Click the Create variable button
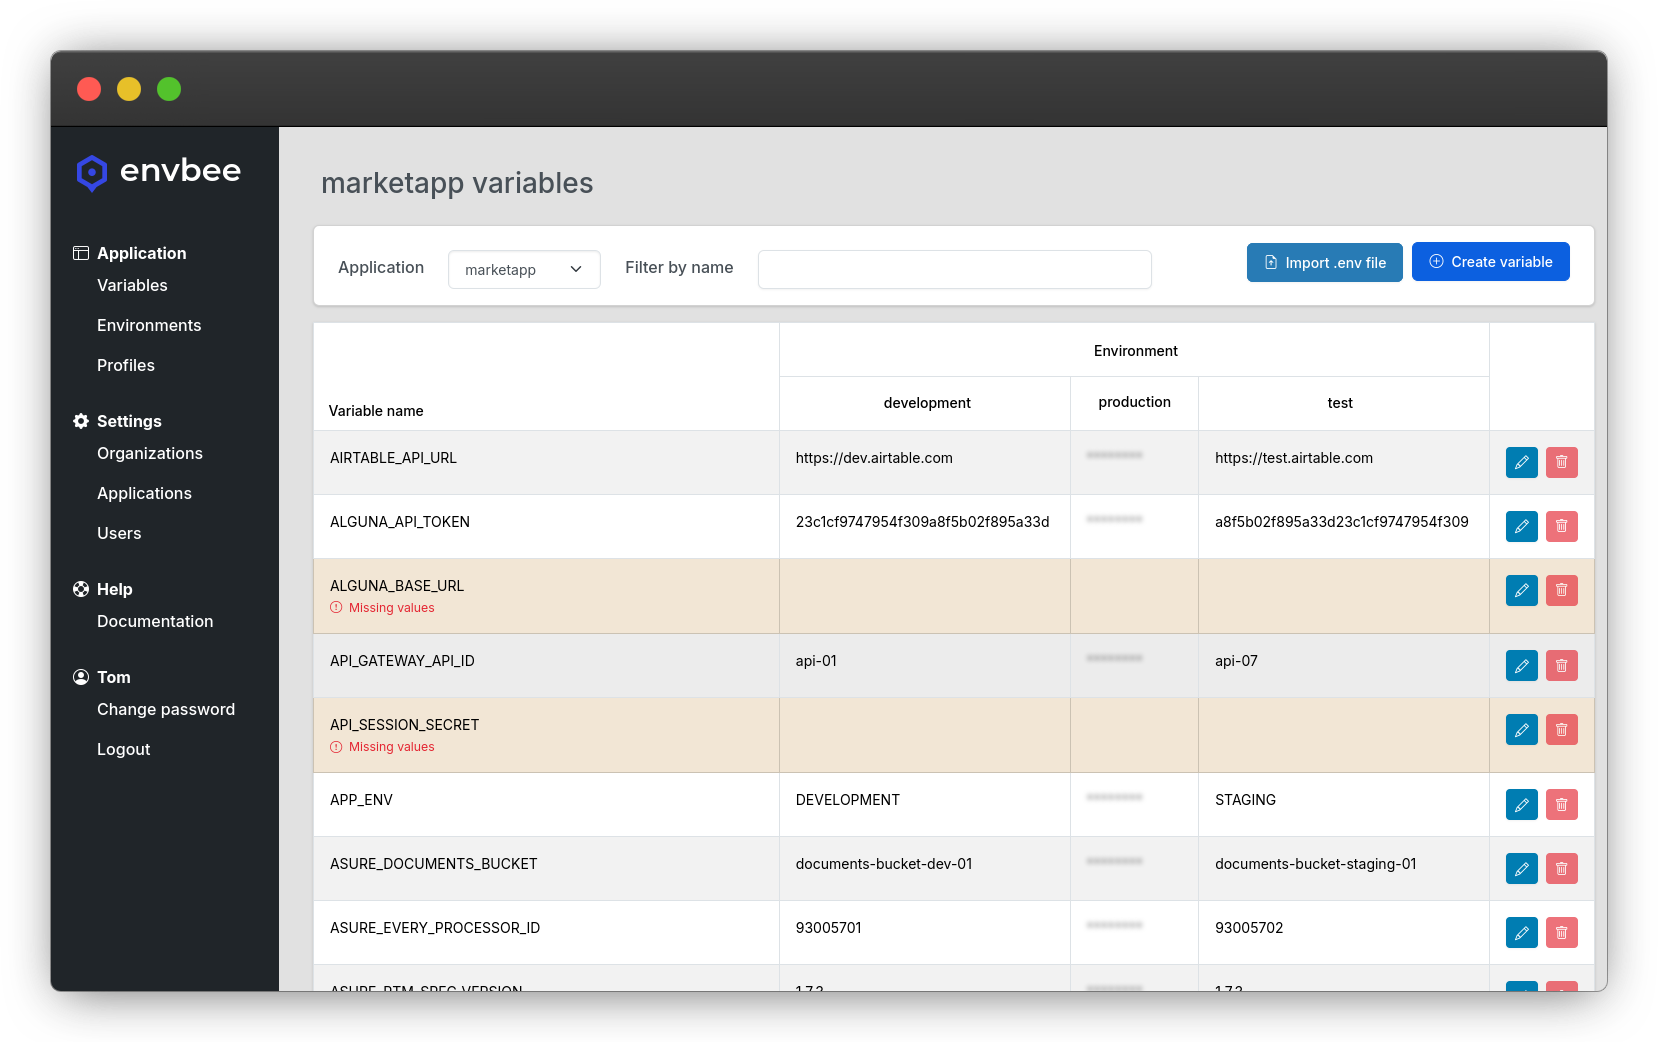 pyautogui.click(x=1490, y=262)
